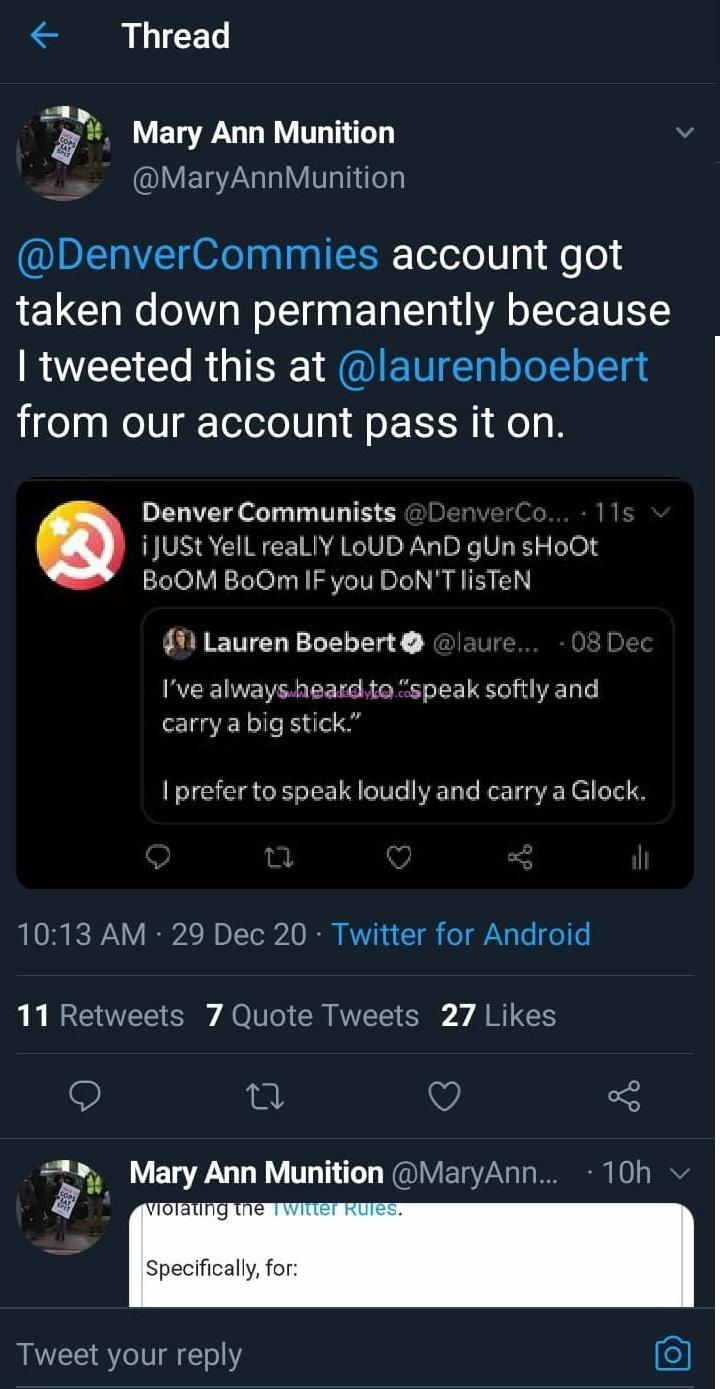Tap the Tweet your reply field
The image size is (720, 1389).
300,1354
